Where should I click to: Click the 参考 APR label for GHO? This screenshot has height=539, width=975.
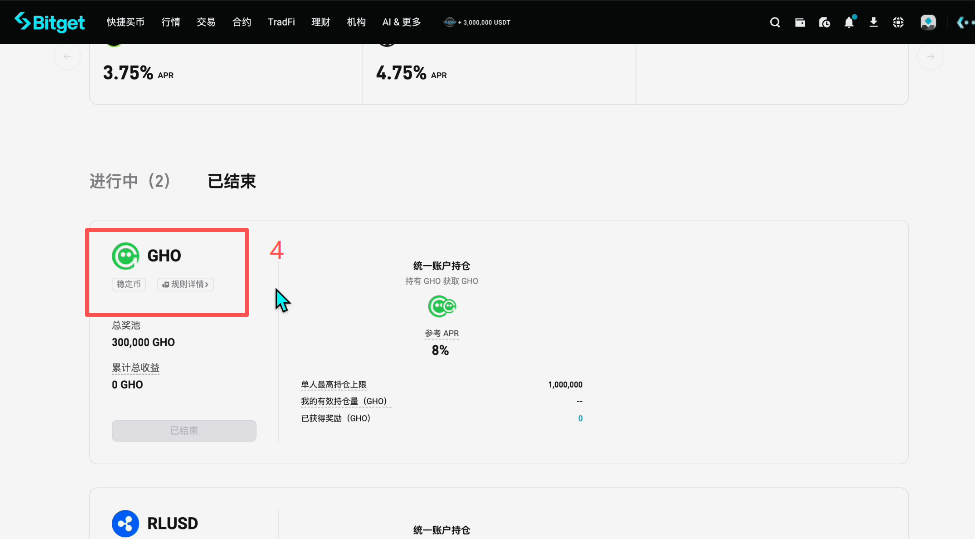click(442, 333)
